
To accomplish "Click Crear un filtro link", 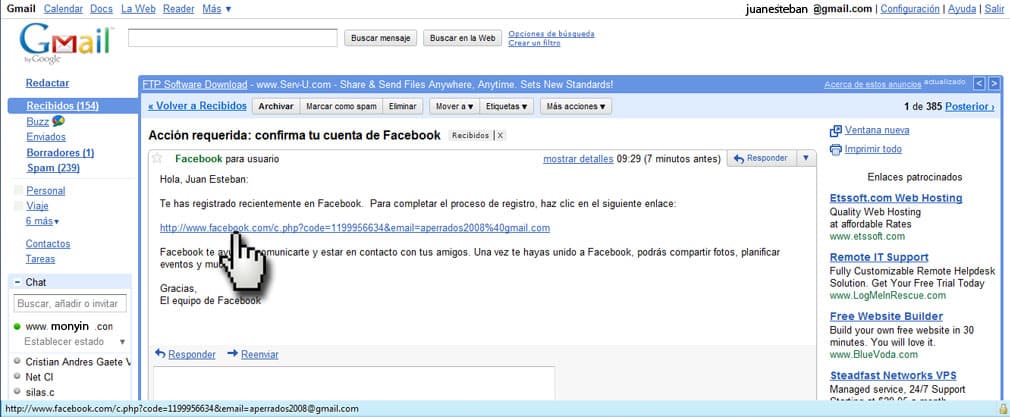I will [x=534, y=43].
